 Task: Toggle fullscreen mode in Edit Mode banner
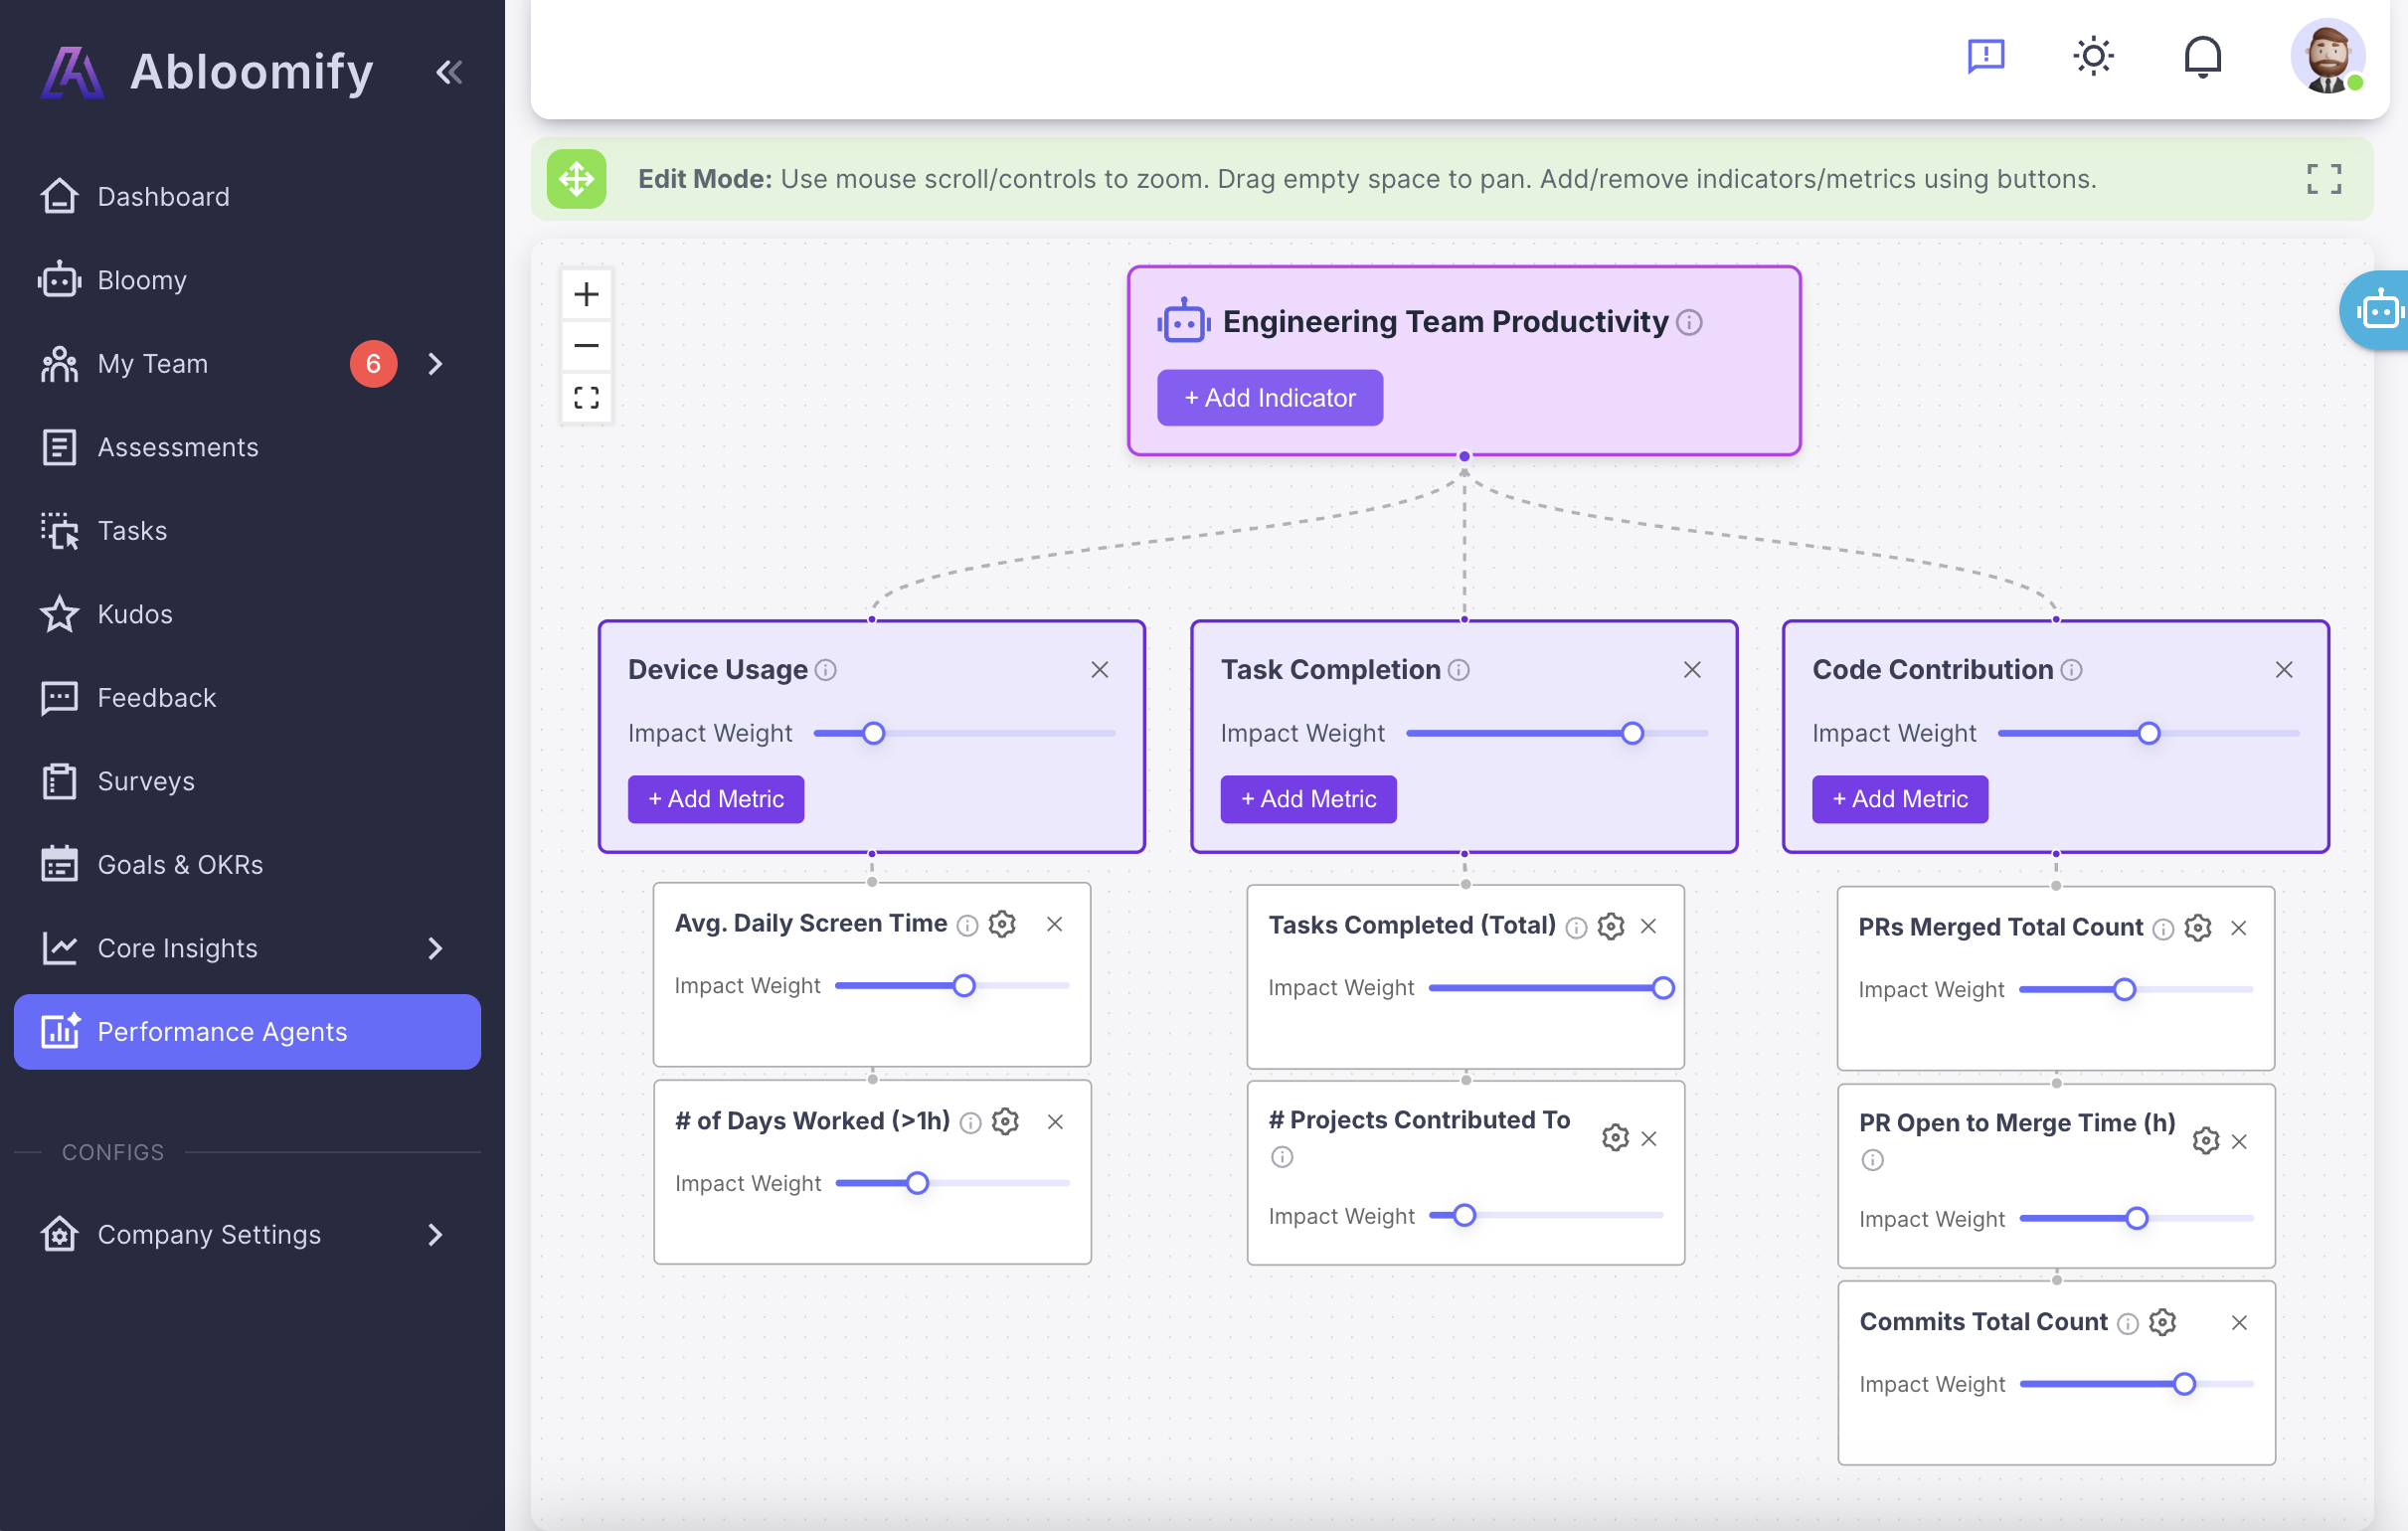coord(2324,179)
